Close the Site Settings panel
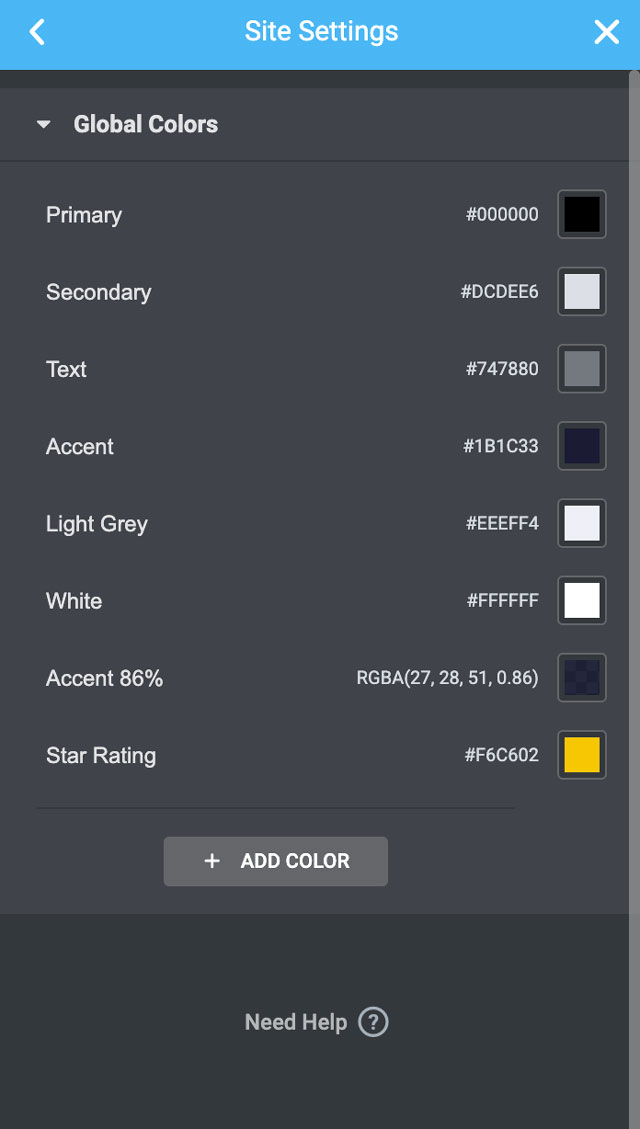 click(x=606, y=32)
